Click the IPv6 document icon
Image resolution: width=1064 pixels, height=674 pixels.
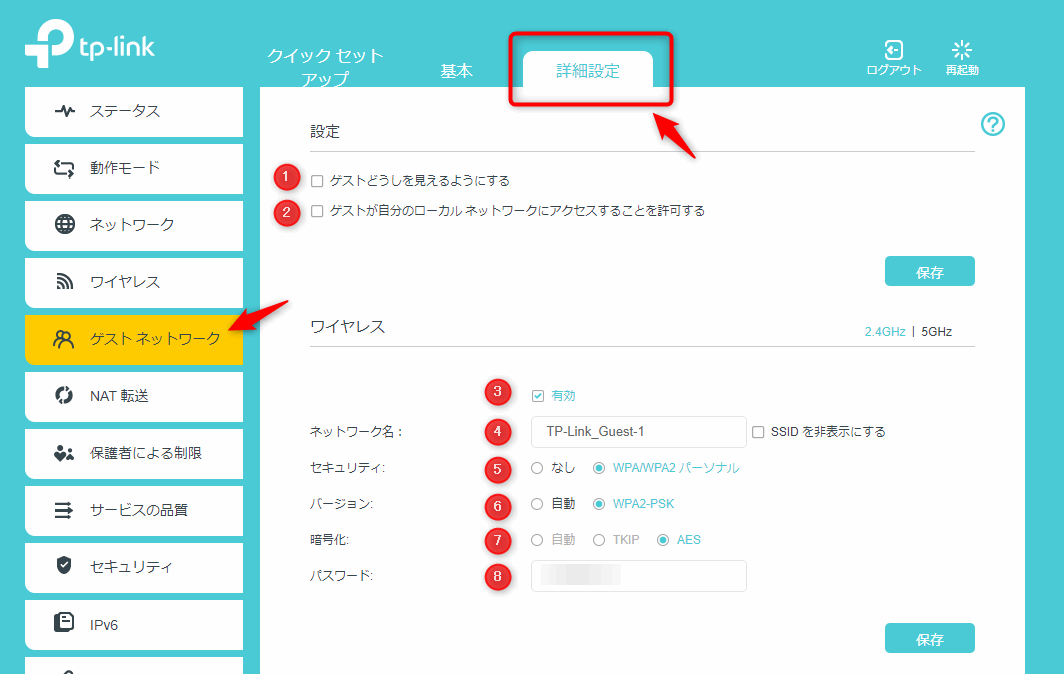point(64,622)
